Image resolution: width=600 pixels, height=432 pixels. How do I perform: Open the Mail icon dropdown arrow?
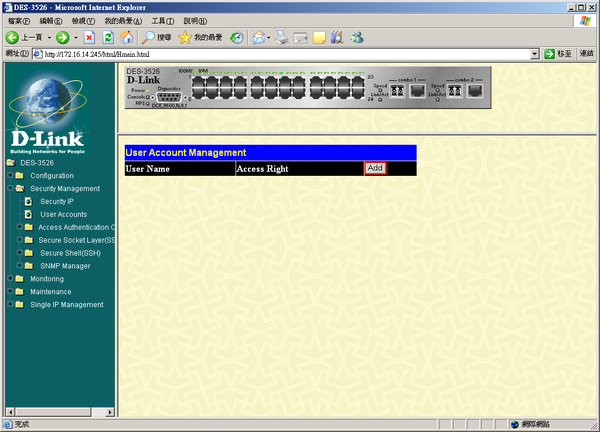point(269,37)
